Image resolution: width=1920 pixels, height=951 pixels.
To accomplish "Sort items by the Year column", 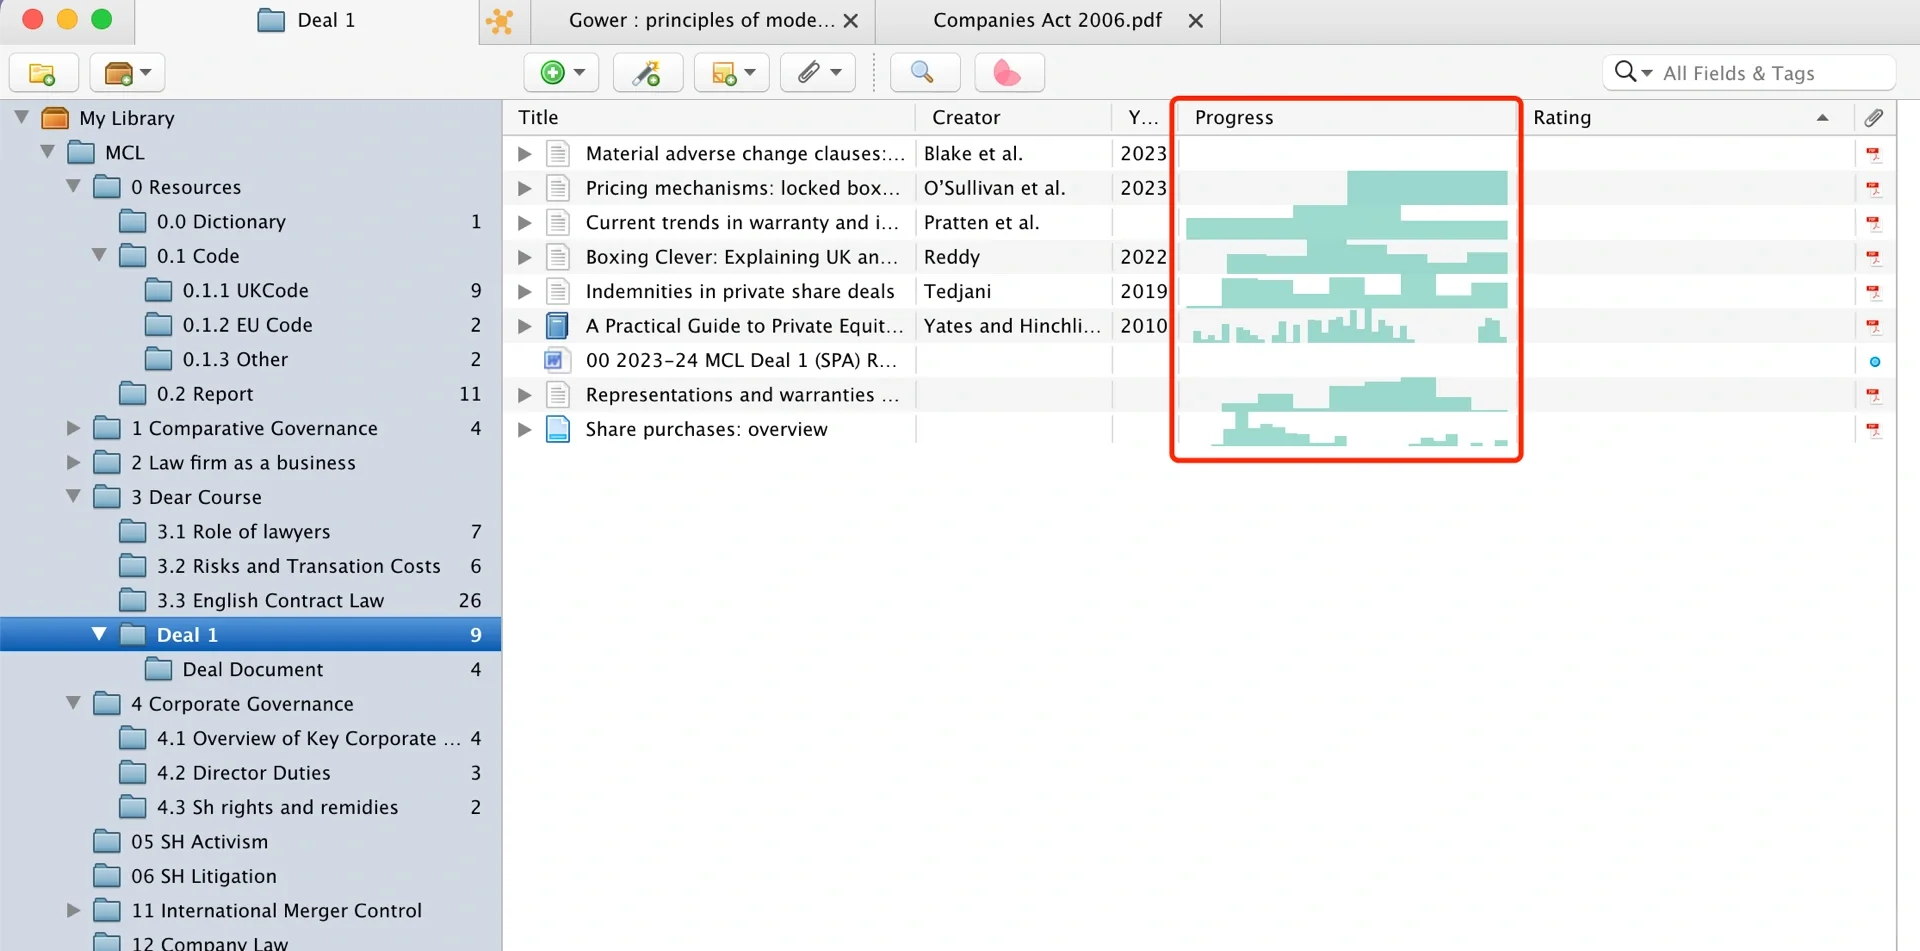I will (1143, 118).
